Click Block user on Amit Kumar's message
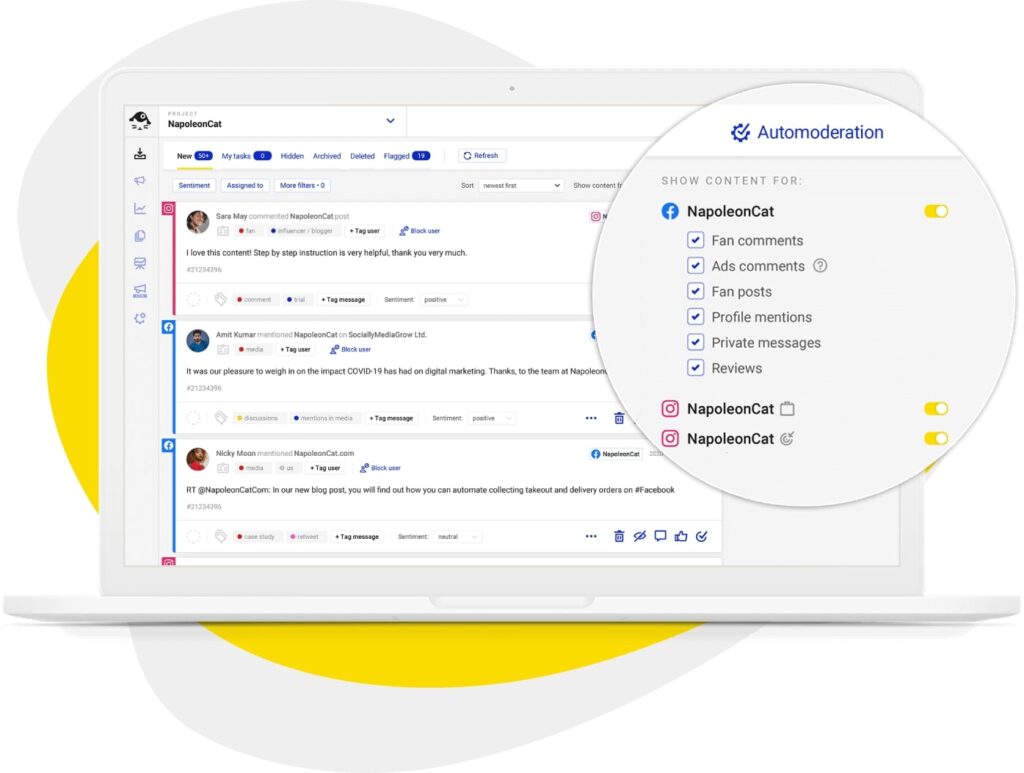The height and width of the screenshot is (773, 1024). pos(350,349)
